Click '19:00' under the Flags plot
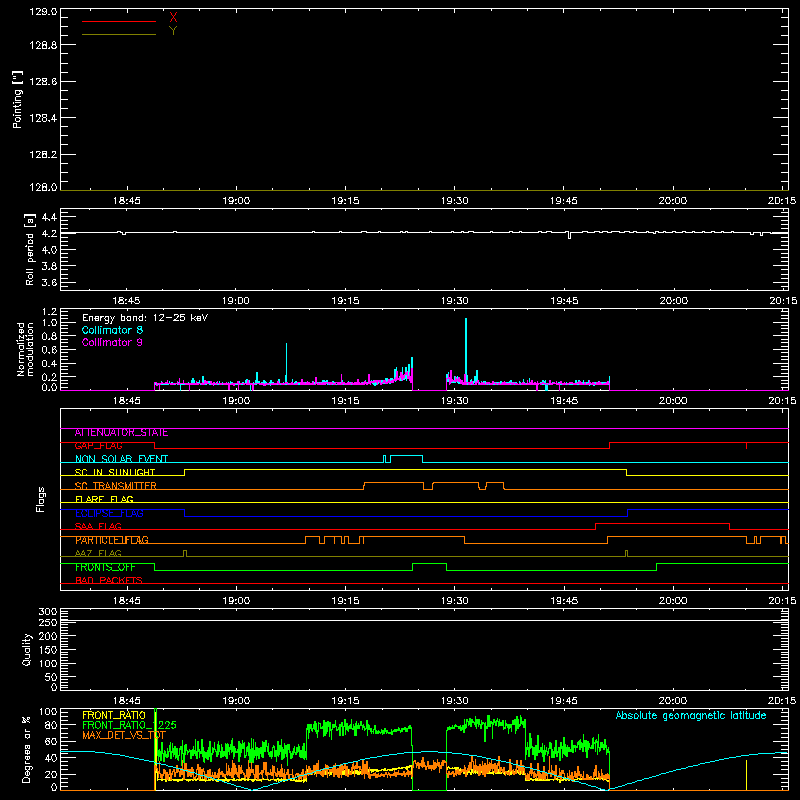The image size is (800, 800). point(236,601)
